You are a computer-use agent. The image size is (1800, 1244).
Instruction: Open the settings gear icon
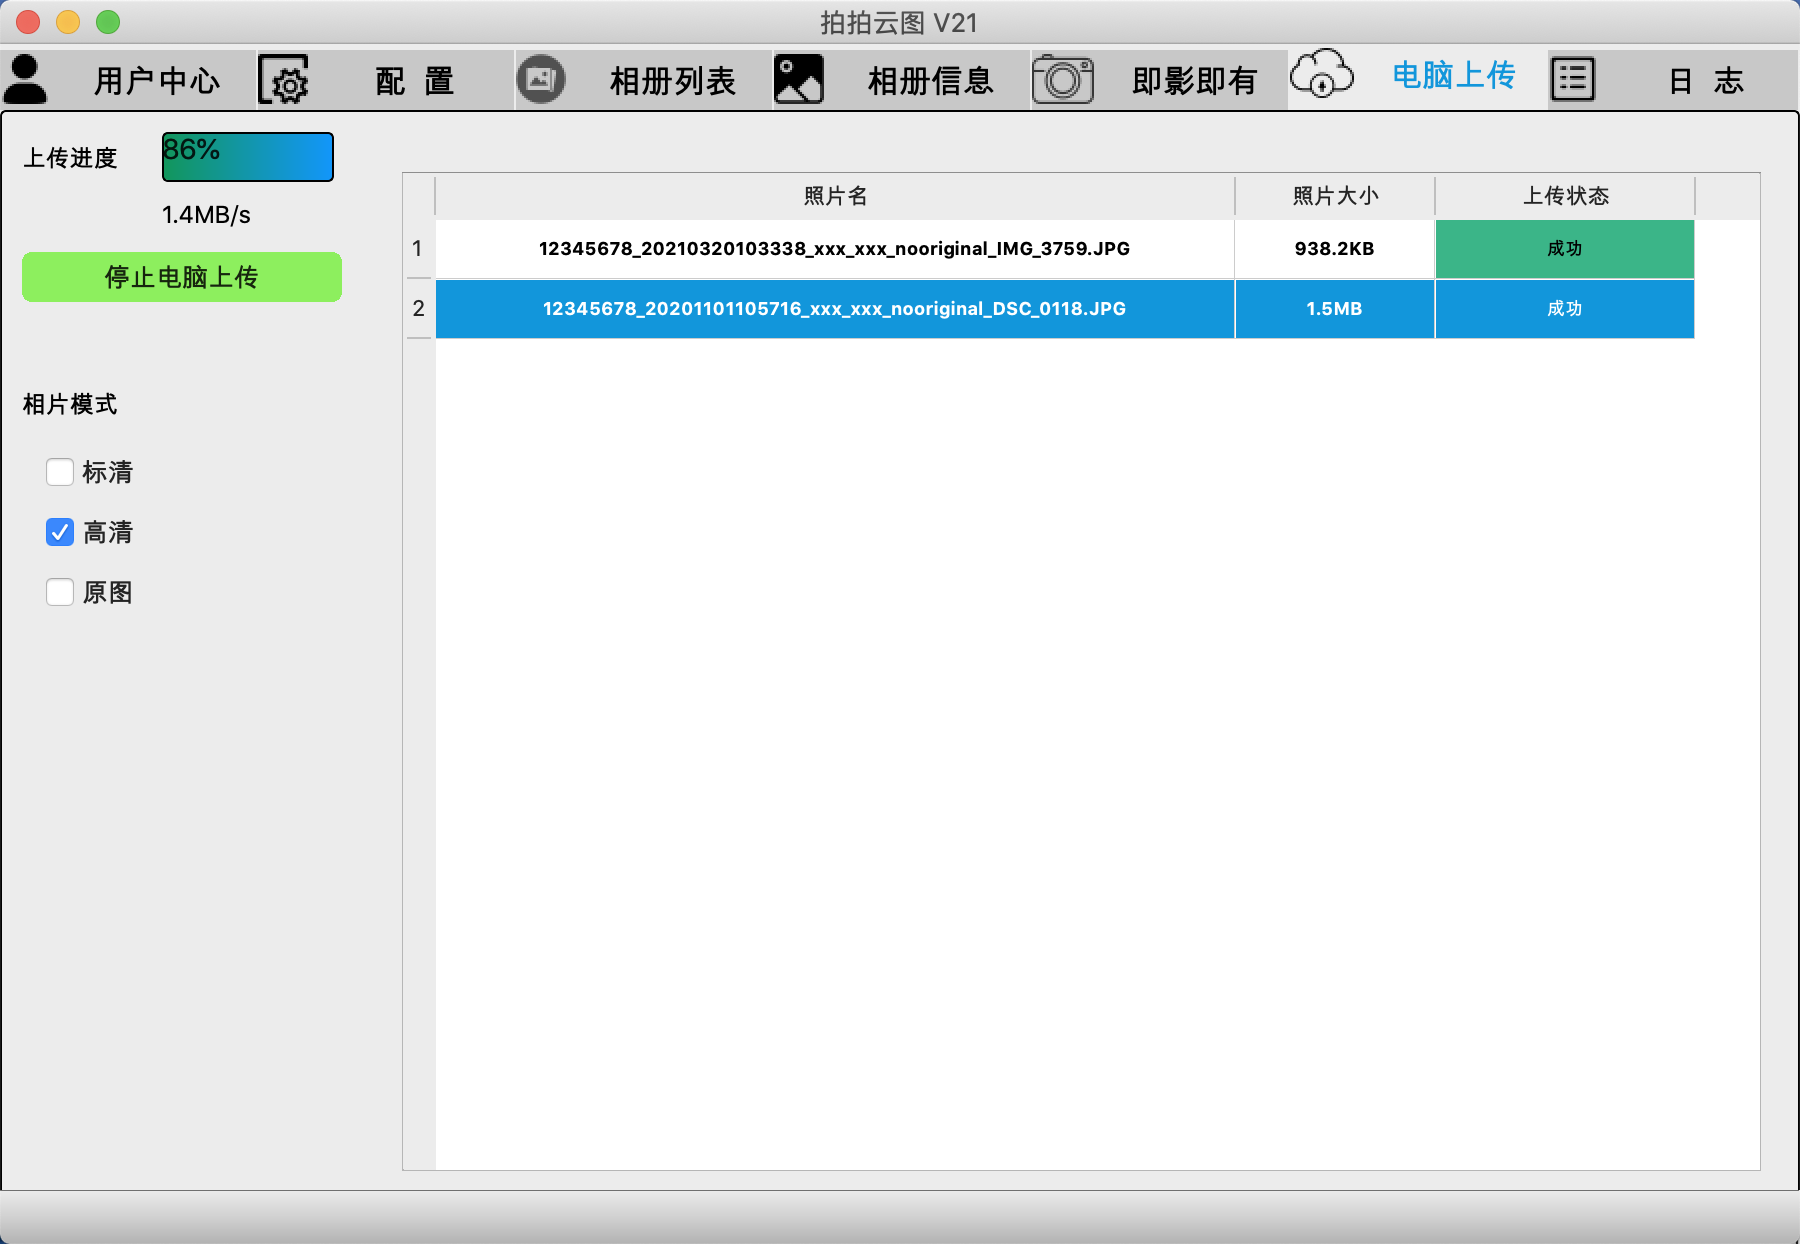284,80
